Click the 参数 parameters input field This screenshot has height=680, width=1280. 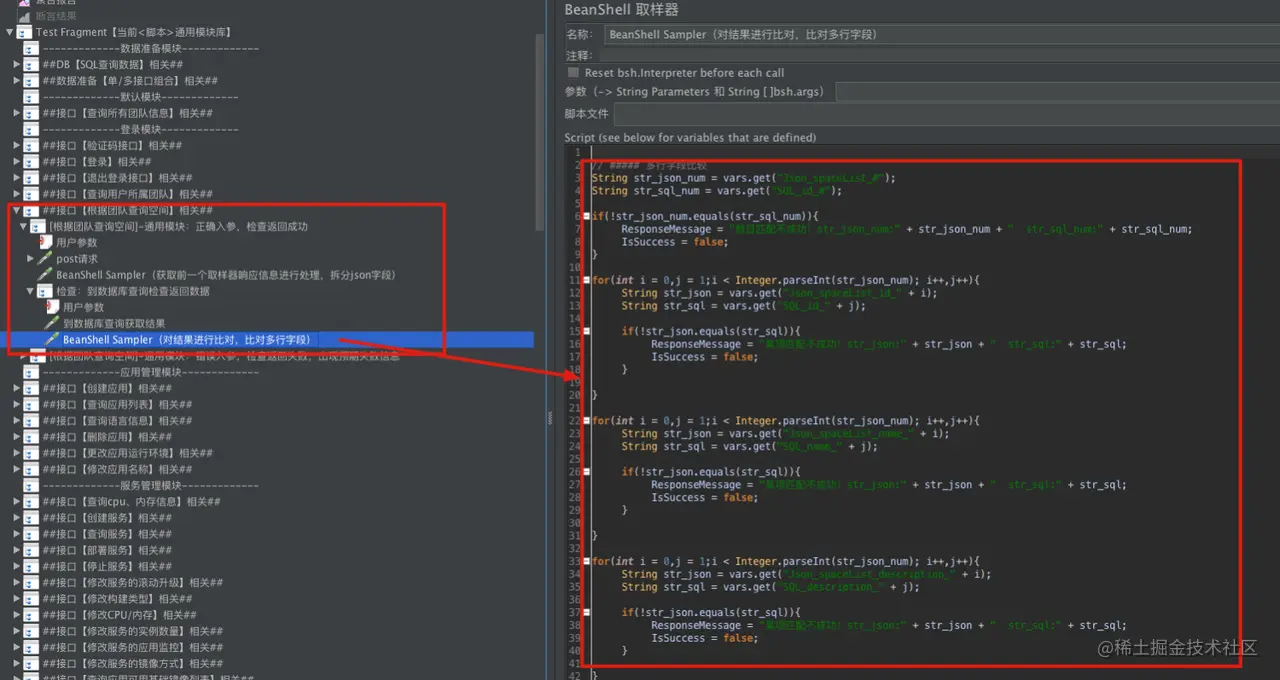pyautogui.click(x=1057, y=92)
